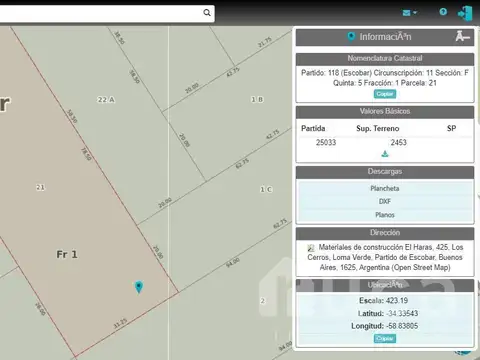Download the Plancheta file
The image size is (480, 360).
385,189
